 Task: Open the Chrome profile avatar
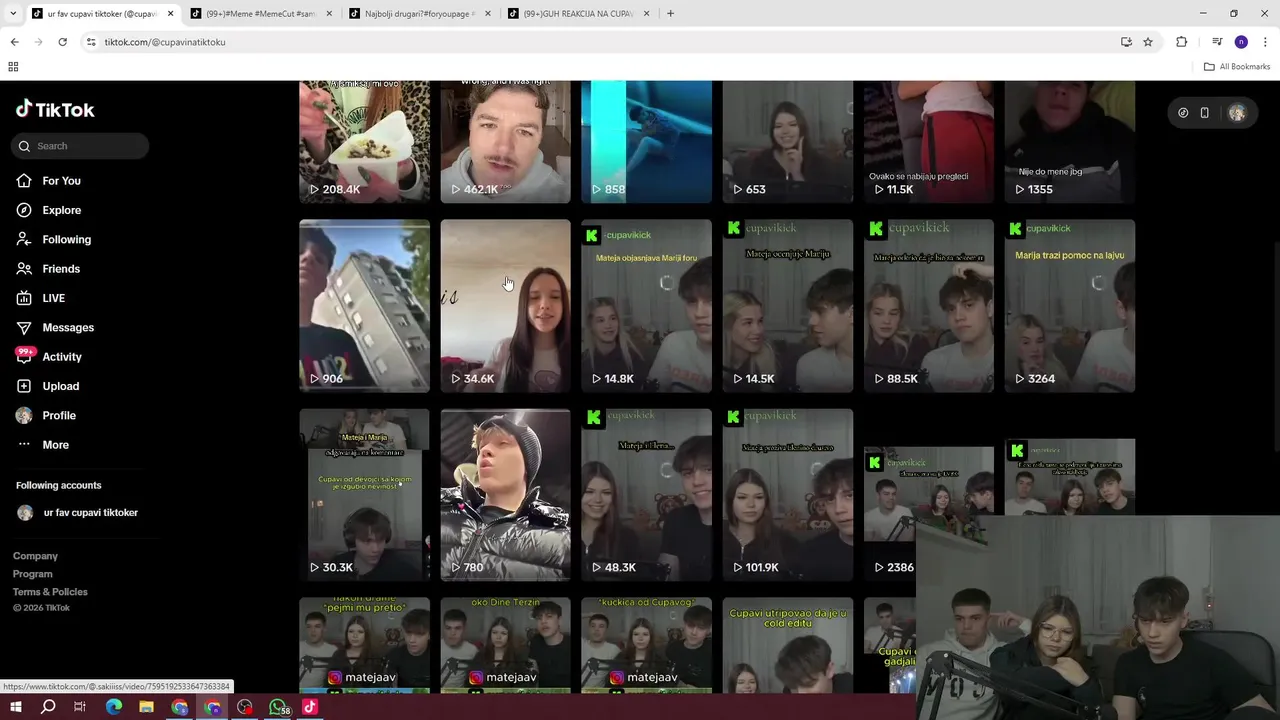click(1241, 42)
